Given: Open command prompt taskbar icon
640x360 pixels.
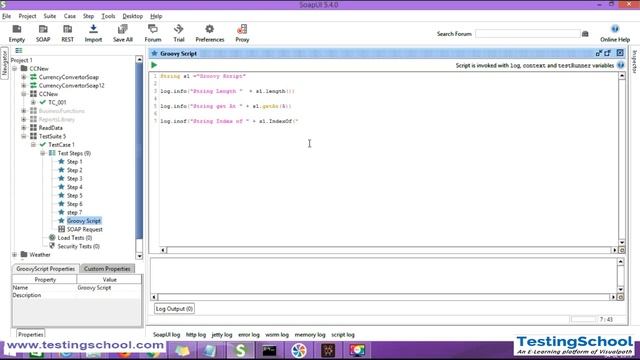Looking at the screenshot, I should (269, 350).
